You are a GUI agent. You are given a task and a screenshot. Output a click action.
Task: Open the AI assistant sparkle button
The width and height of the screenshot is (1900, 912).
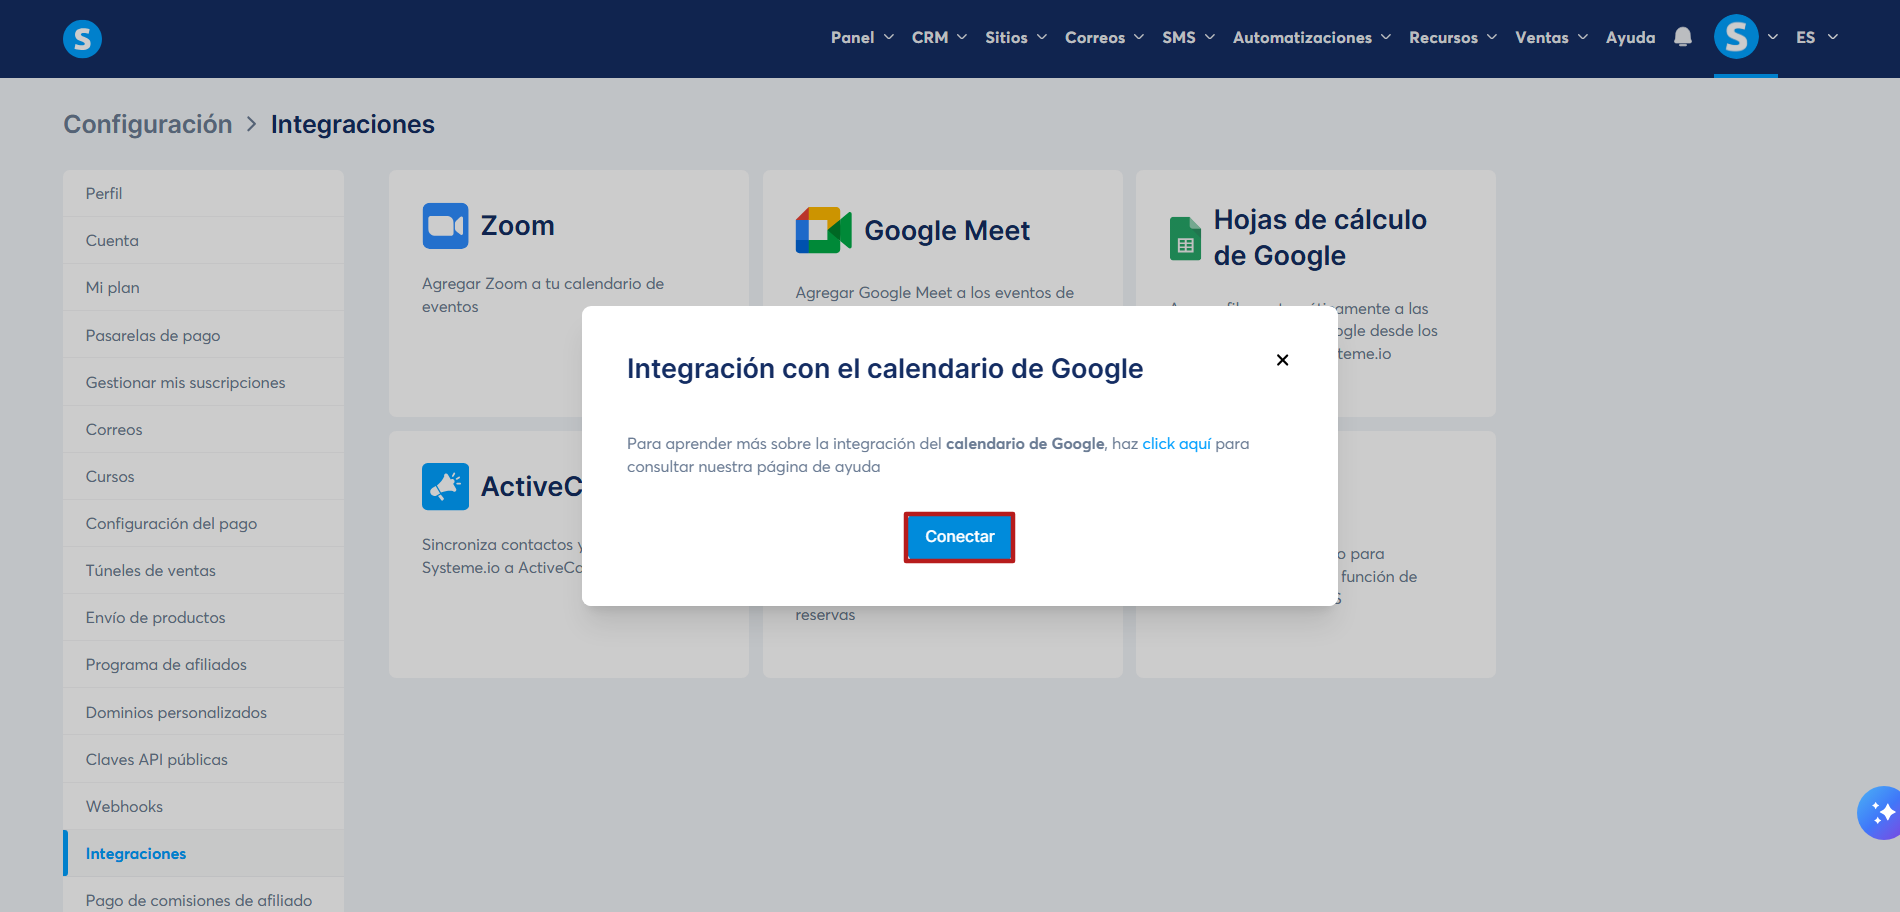click(x=1880, y=813)
